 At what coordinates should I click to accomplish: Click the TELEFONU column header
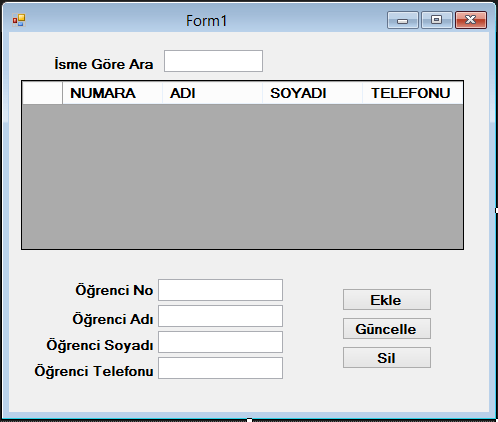413,93
